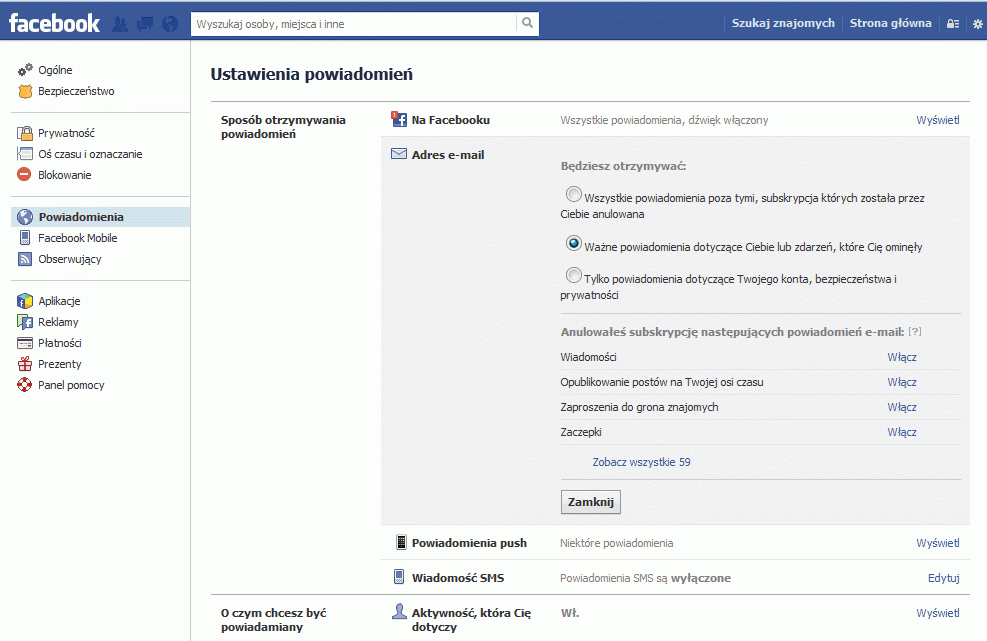Click the Prywatność padlock icon
Viewport: 987px width, 641px height.
tap(25, 133)
